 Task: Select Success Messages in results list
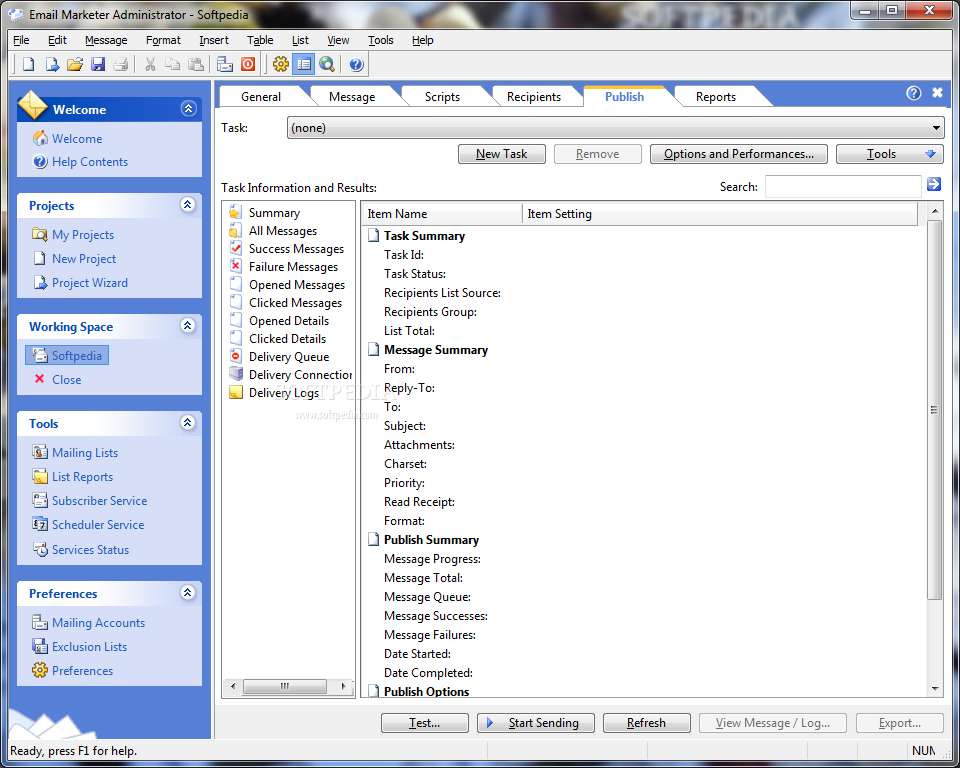[296, 249]
